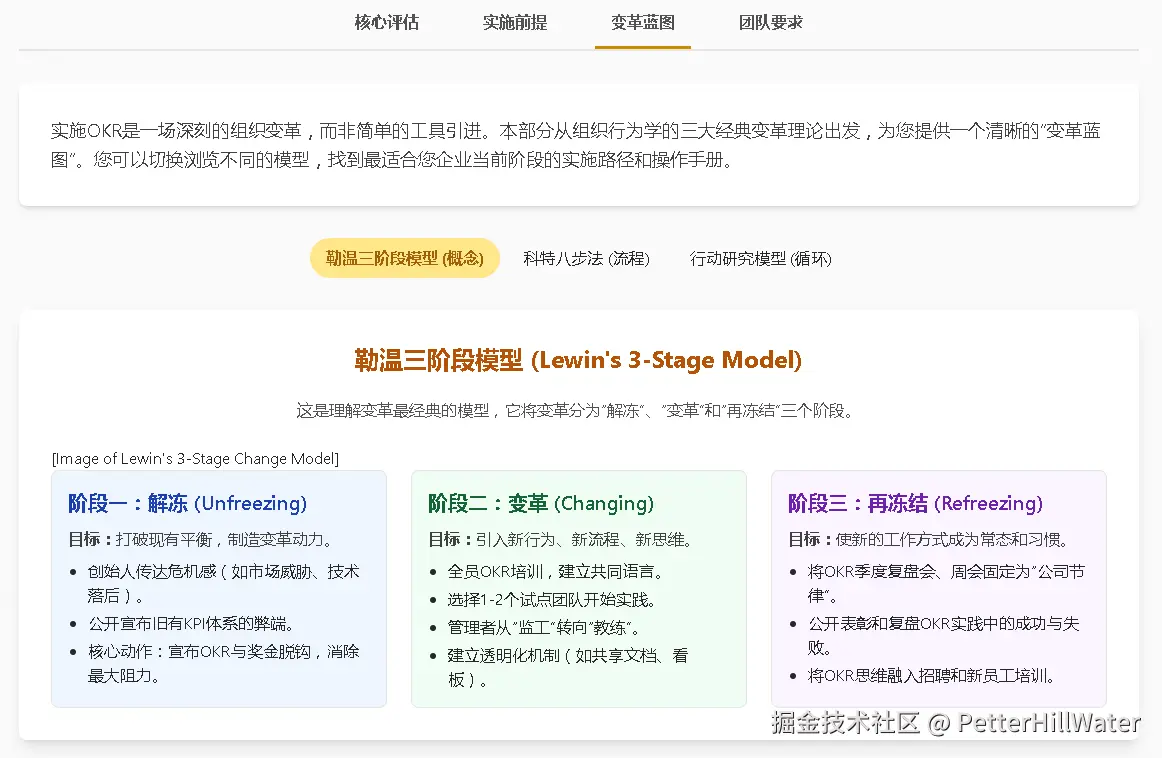Click the 阶段一：解冻 (Unfreezing) card title

(187, 503)
